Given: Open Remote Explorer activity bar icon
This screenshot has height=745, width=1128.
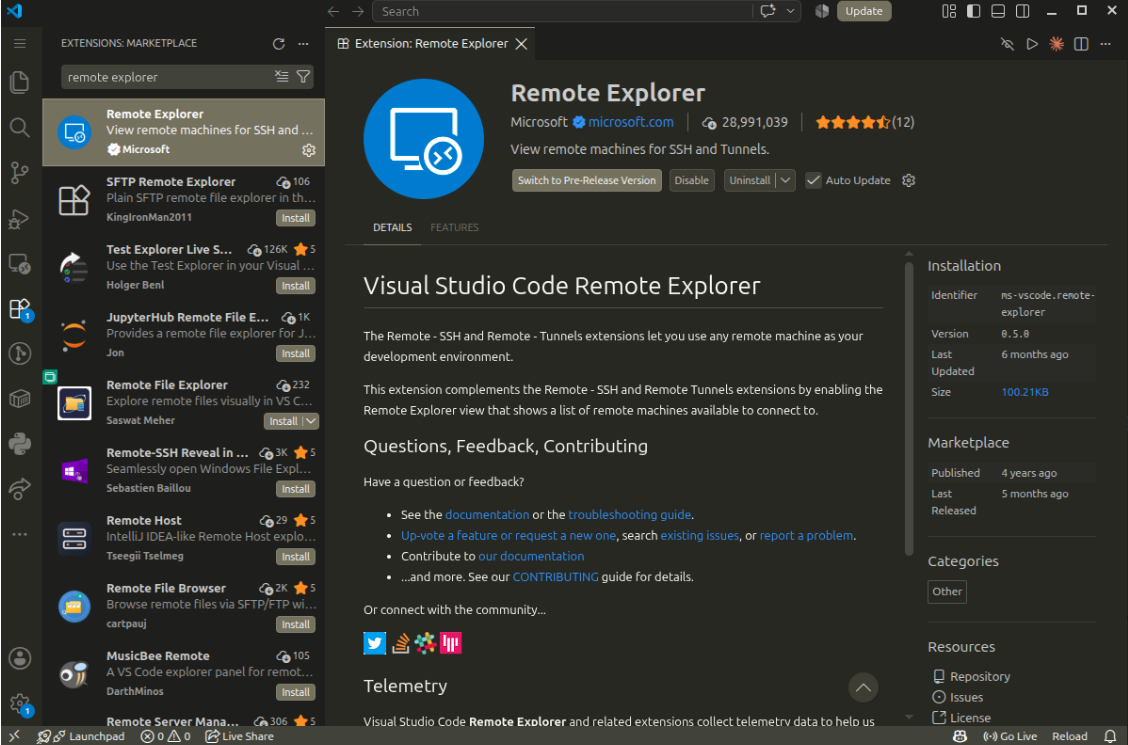Looking at the screenshot, I should point(19,264).
